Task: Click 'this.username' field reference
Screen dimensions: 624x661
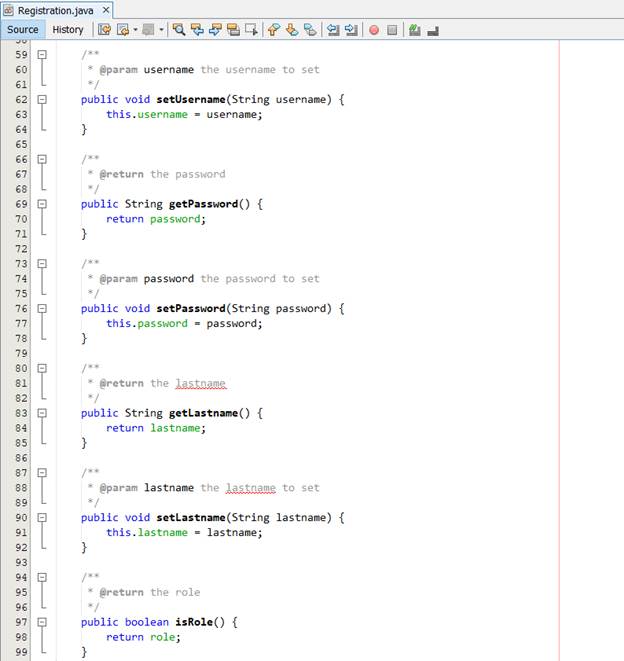Action: [x=147, y=115]
